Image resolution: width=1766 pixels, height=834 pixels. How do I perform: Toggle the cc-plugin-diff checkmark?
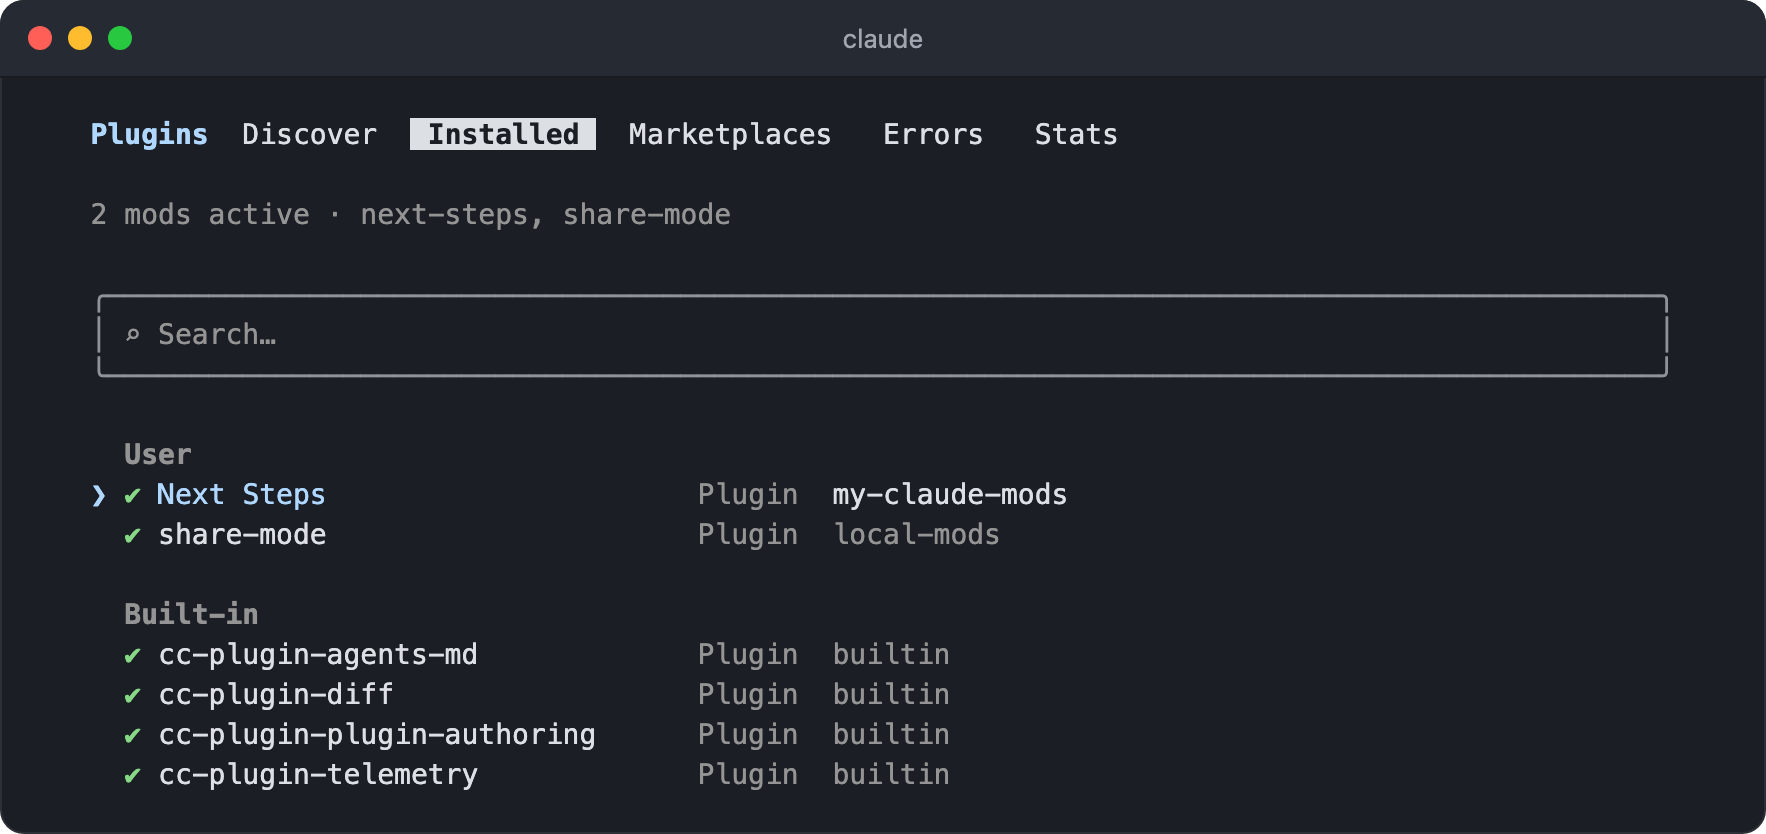coord(132,695)
